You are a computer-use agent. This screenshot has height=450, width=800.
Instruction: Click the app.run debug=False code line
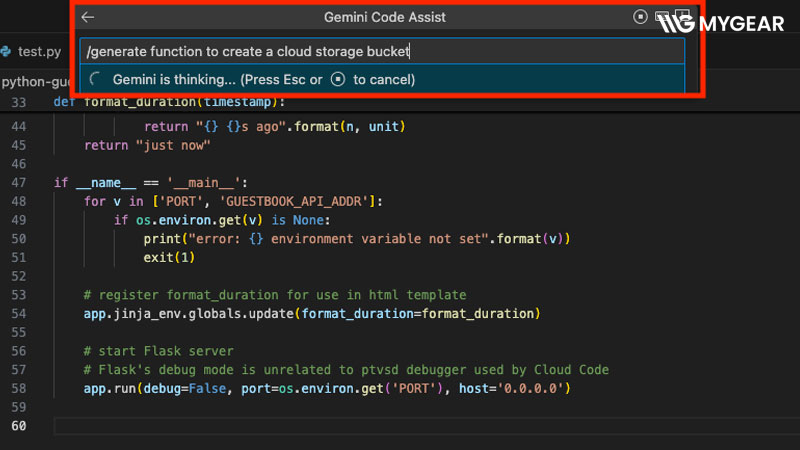point(327,389)
